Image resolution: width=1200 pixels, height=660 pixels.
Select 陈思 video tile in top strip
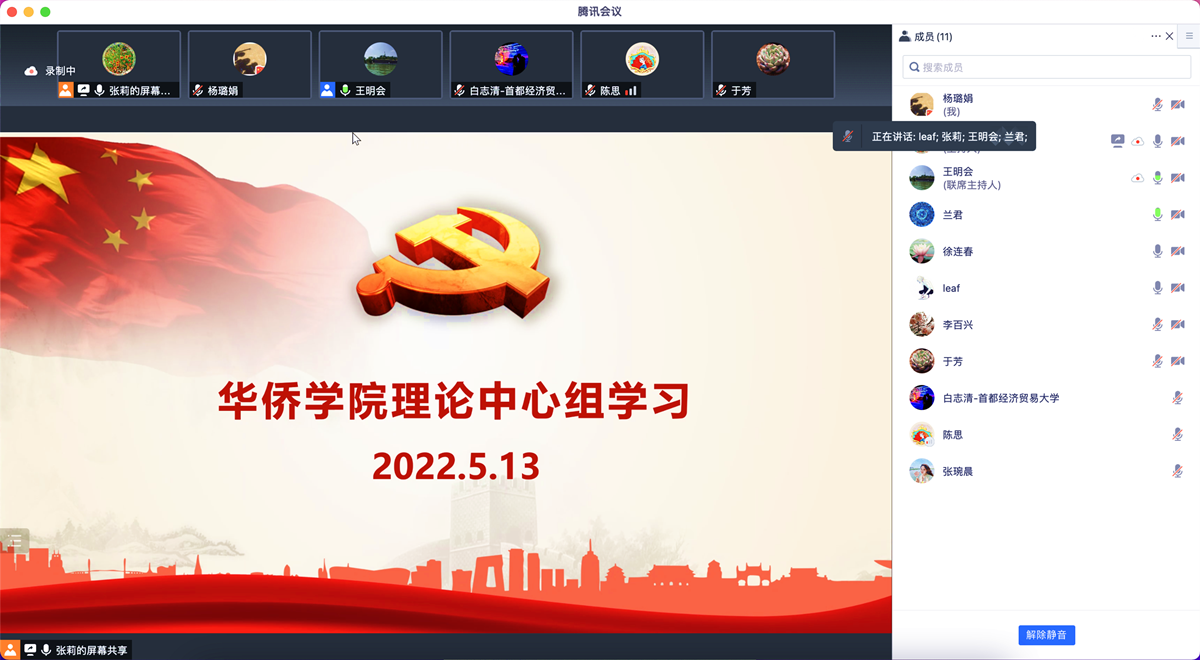[x=643, y=64]
